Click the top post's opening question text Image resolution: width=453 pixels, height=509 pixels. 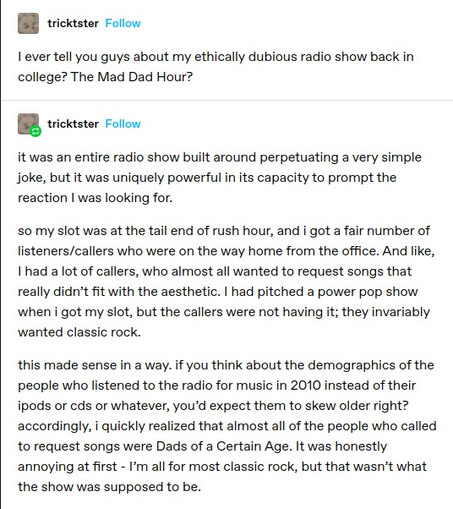pyautogui.click(x=216, y=67)
